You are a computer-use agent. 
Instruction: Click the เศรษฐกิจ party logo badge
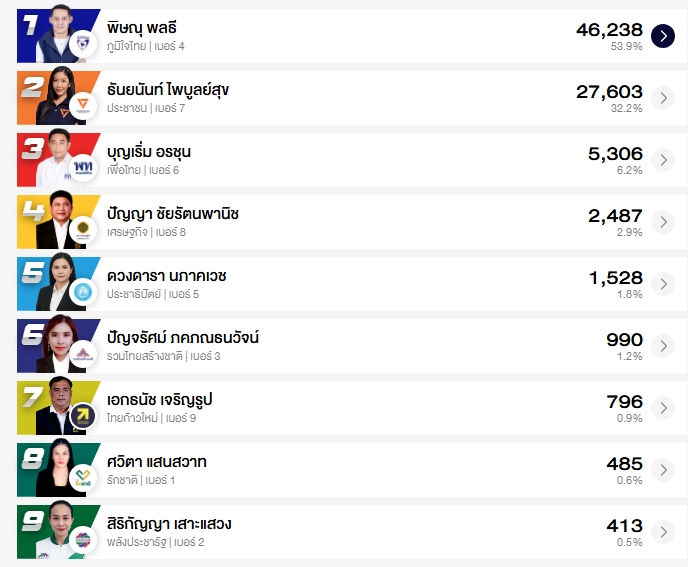(x=83, y=231)
